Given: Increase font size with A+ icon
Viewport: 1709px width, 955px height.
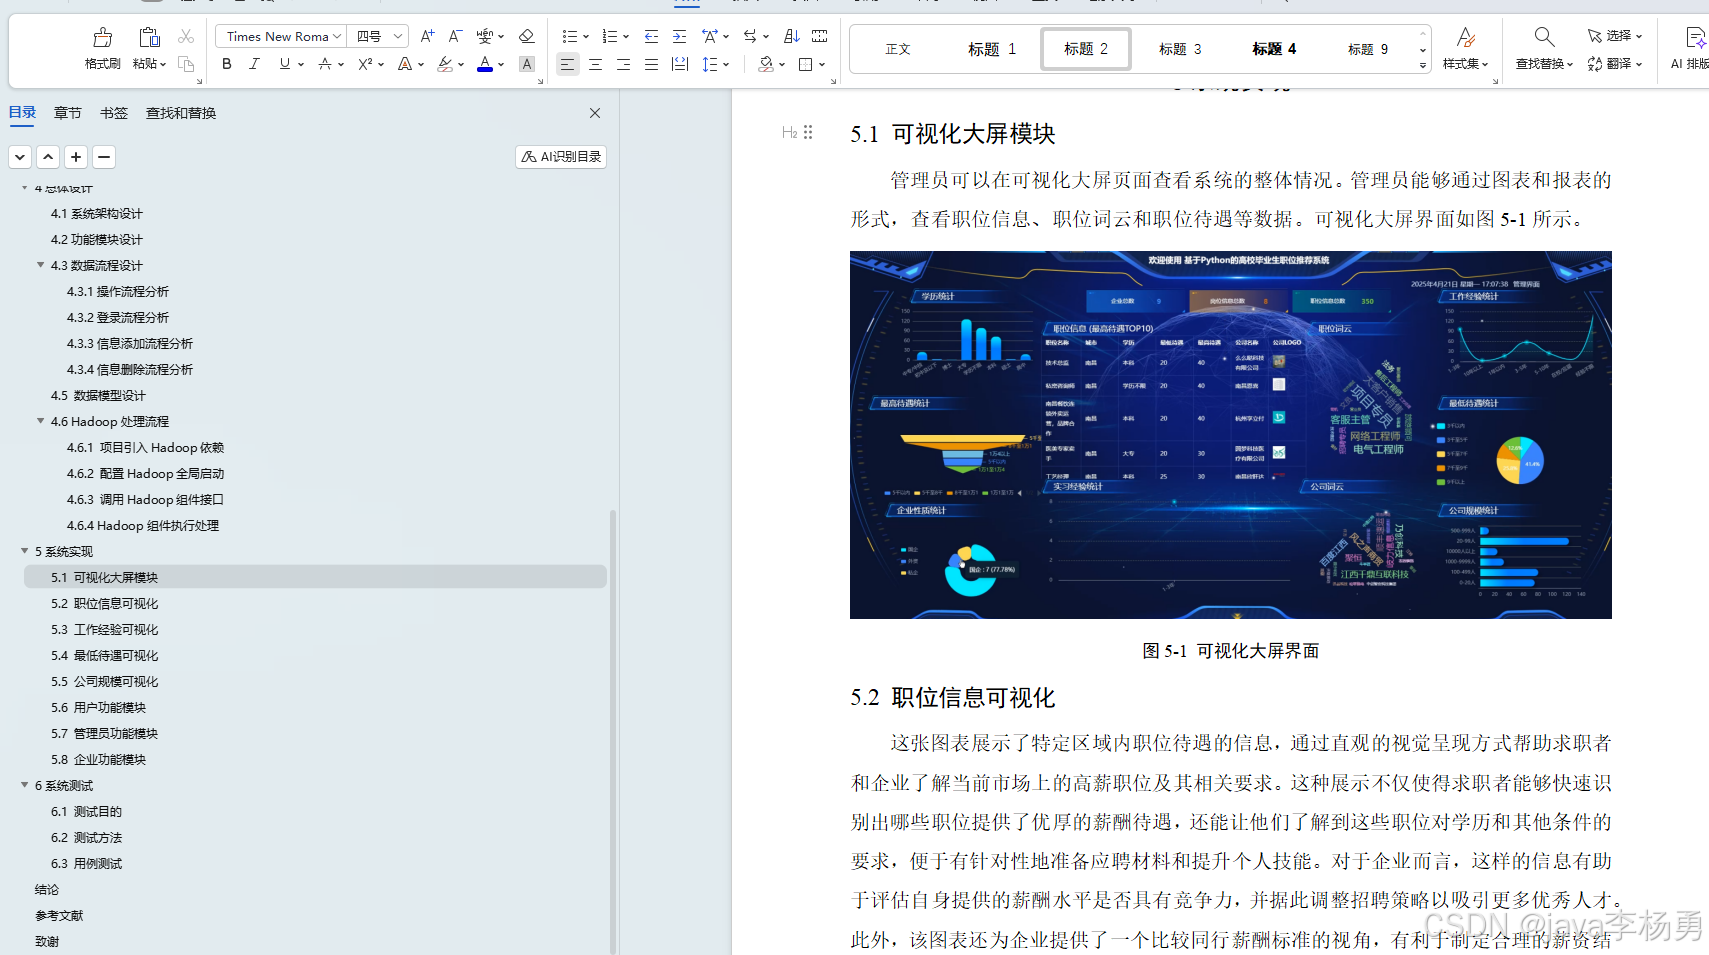Looking at the screenshot, I should [x=427, y=36].
